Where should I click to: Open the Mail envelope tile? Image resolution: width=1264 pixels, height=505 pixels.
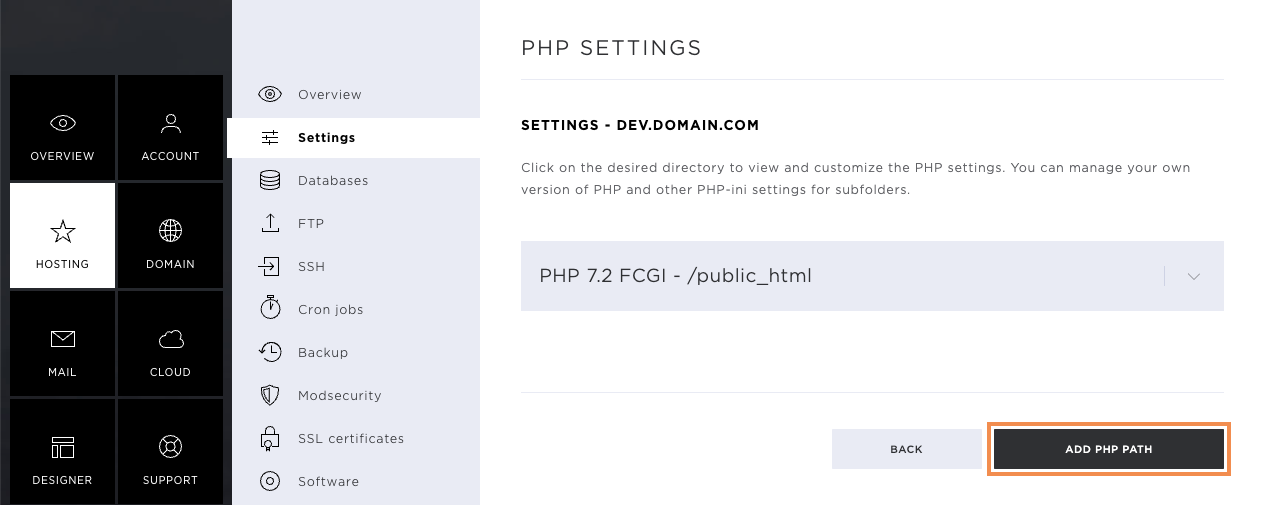62,344
